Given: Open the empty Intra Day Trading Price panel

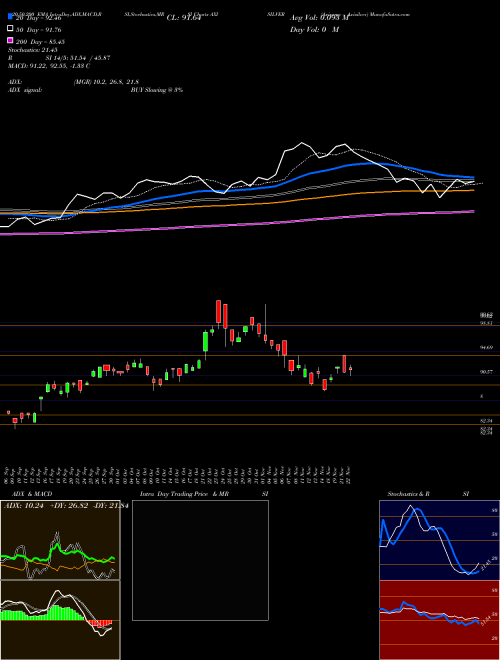Looking at the screenshot, I should 200,560.
